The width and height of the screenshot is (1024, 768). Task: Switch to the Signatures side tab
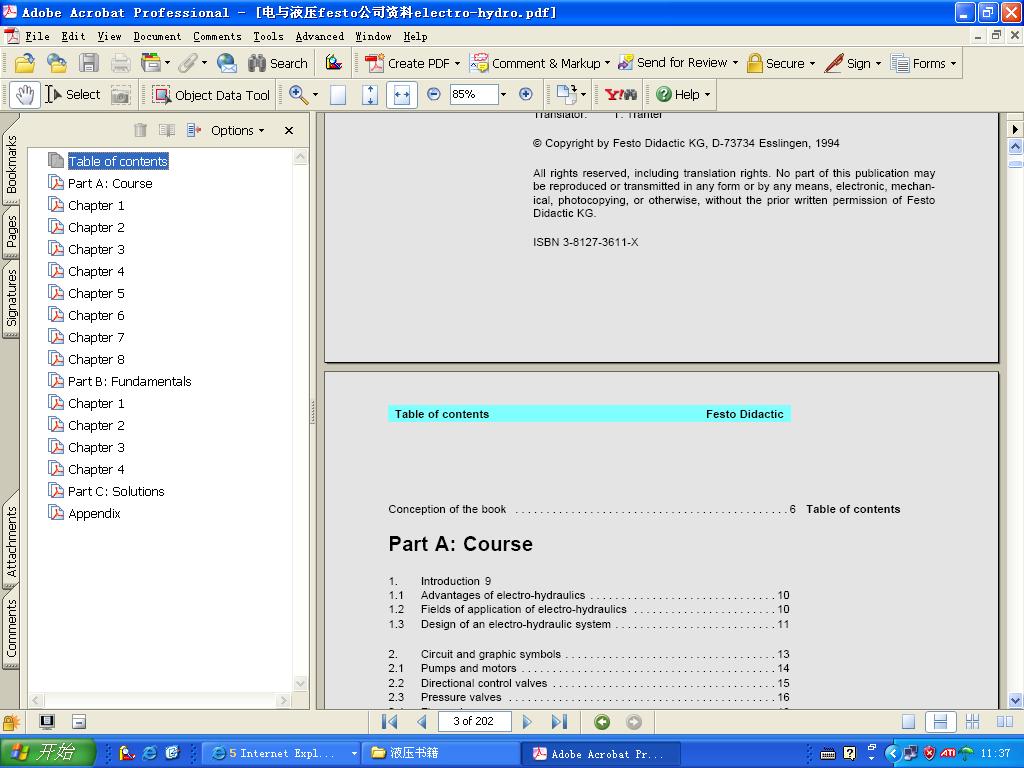coord(11,298)
